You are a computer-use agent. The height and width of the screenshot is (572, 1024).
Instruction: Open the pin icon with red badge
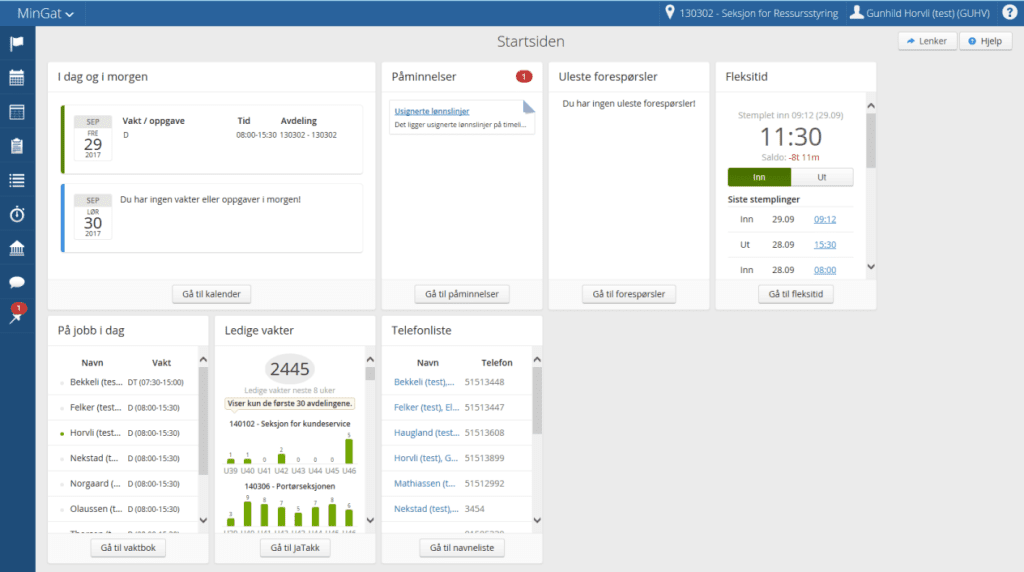(x=17, y=316)
